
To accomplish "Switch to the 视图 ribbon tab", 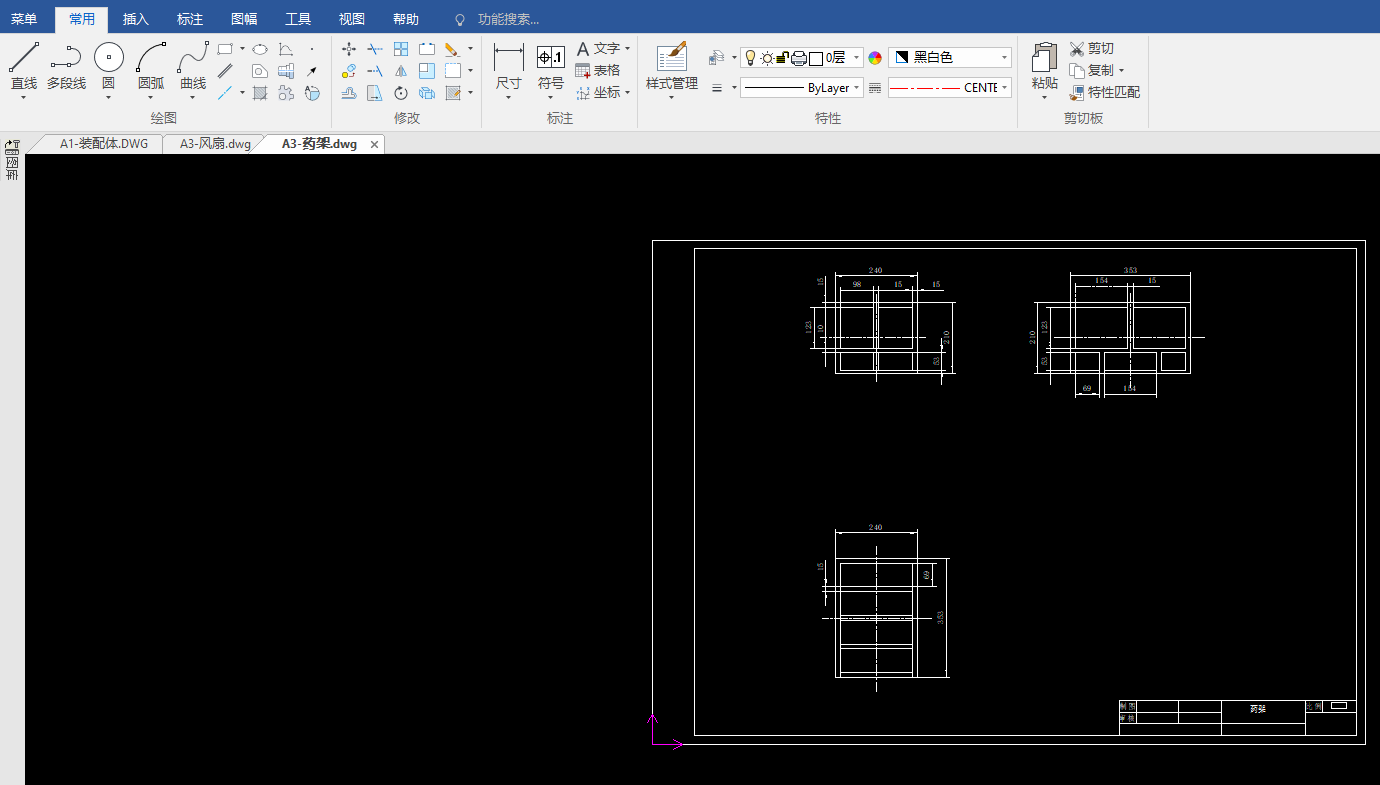I will (x=352, y=19).
